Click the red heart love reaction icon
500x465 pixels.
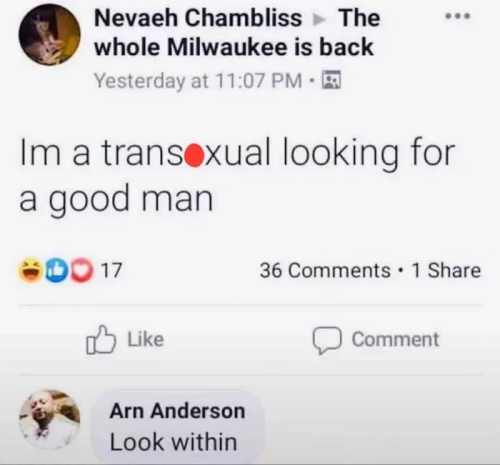click(x=81, y=270)
